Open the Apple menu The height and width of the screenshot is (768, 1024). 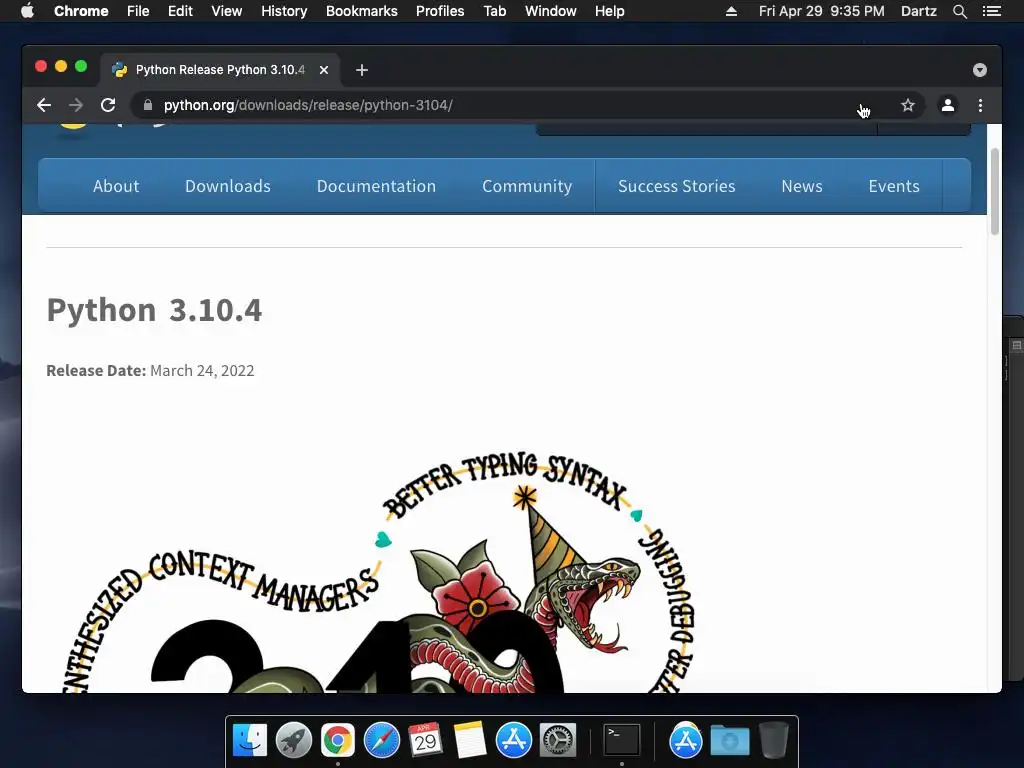coord(27,11)
